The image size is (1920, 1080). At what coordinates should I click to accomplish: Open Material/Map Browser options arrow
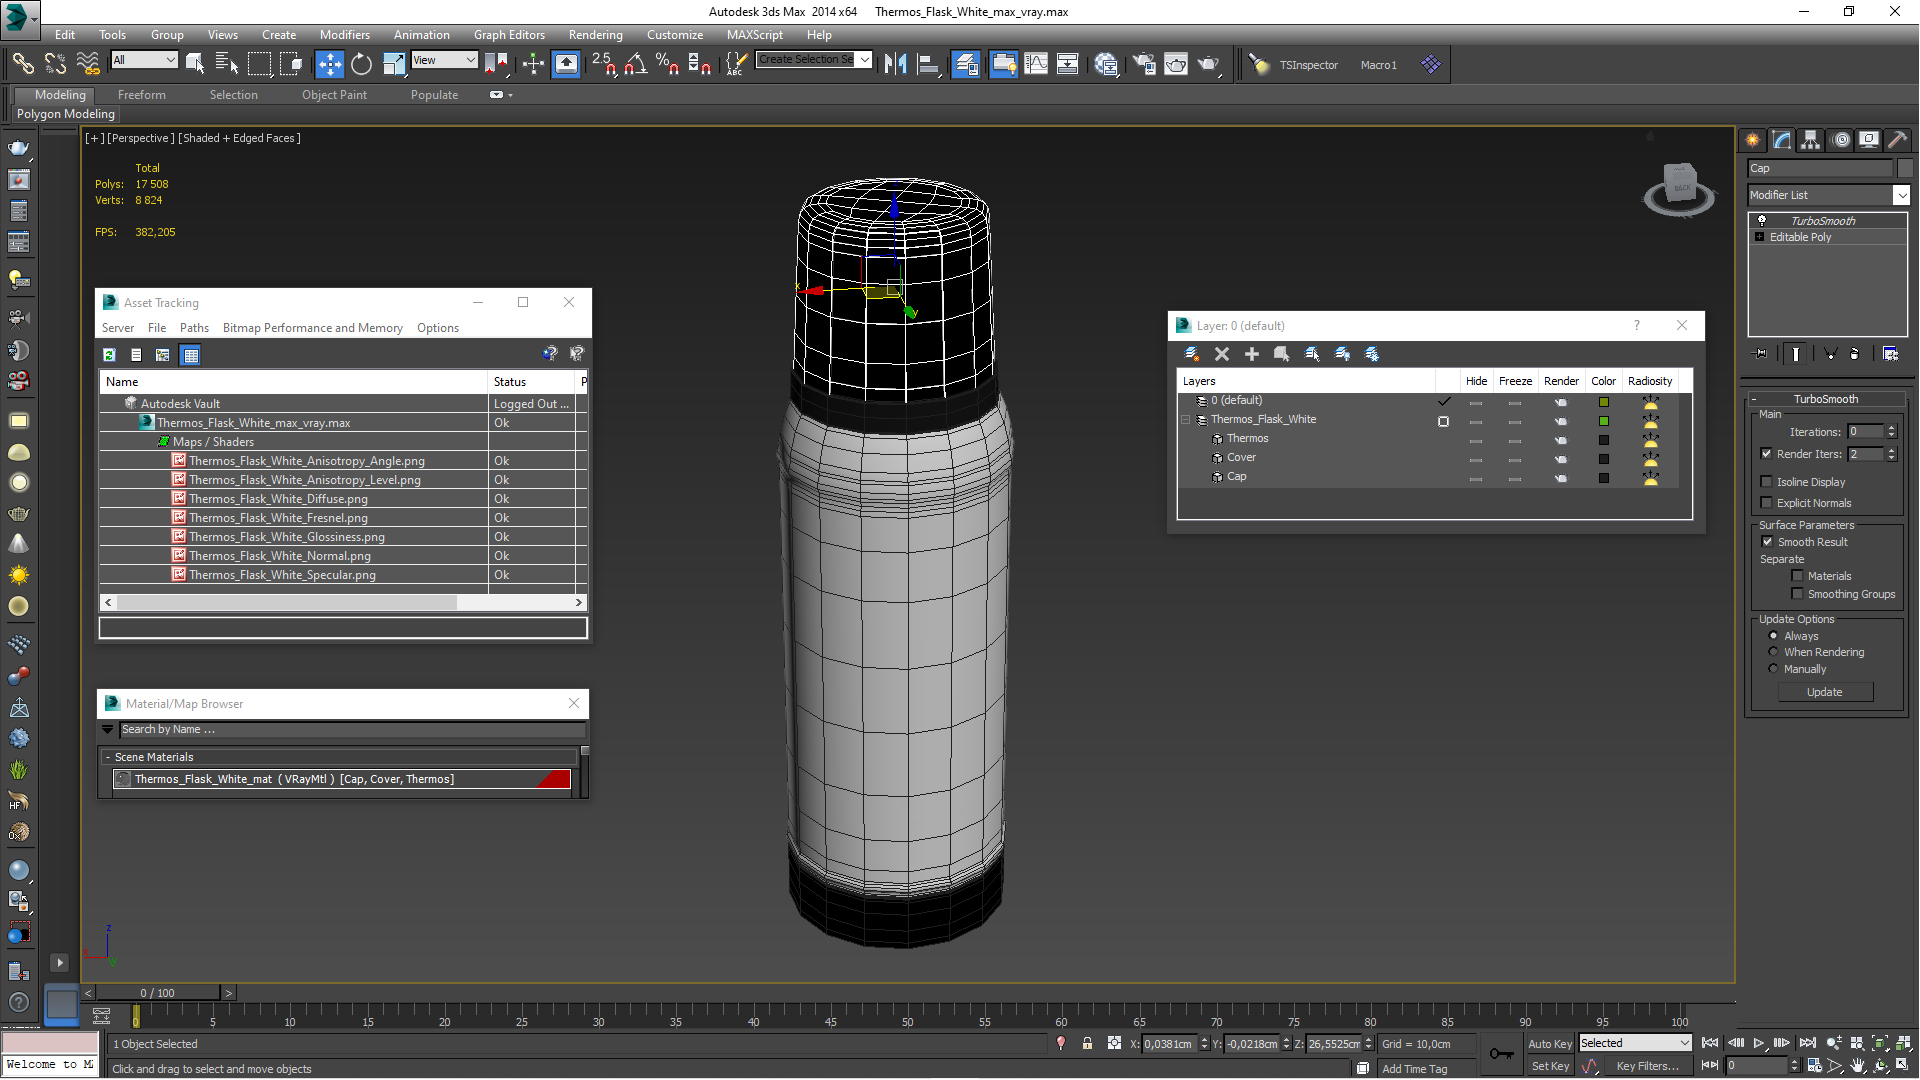pos(108,729)
